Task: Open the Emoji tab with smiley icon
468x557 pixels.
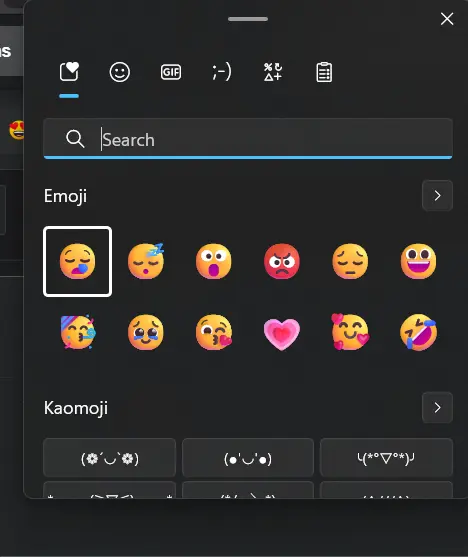Action: (119, 72)
